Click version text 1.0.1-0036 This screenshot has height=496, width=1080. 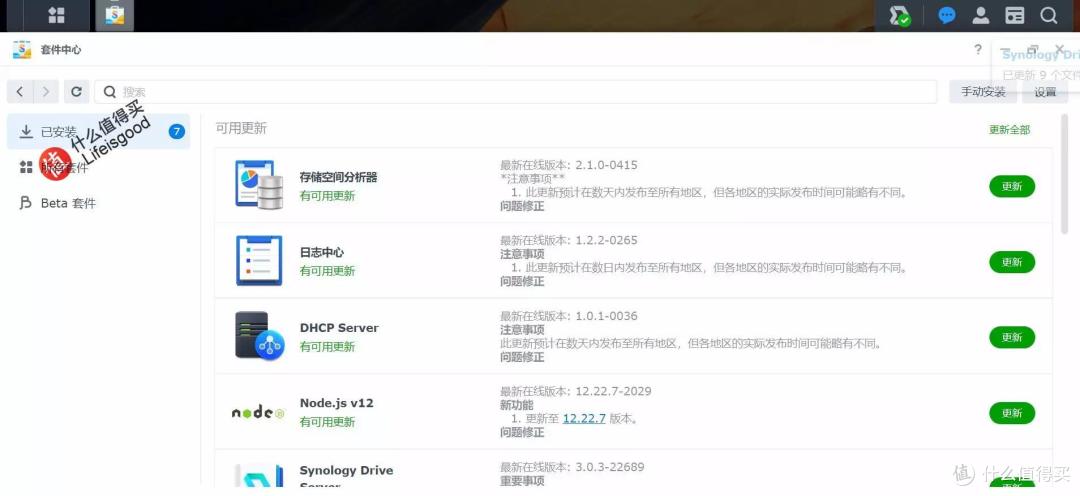[606, 316]
